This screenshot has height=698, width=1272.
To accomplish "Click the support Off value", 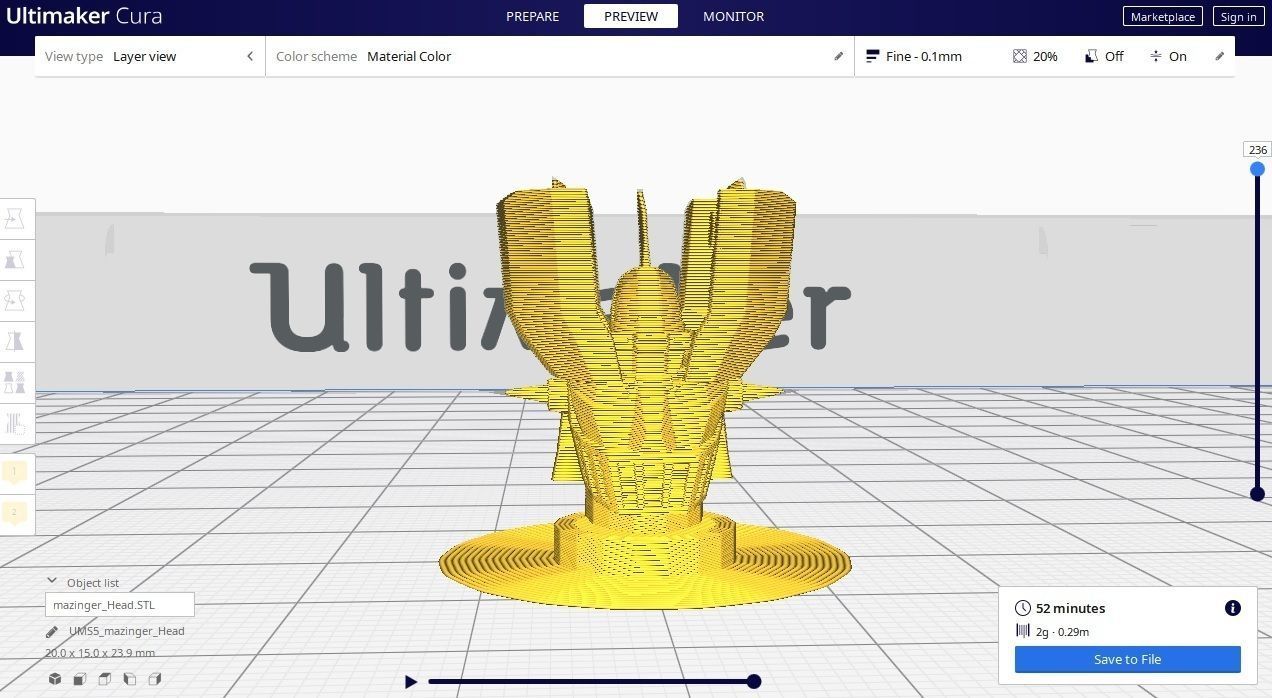I will pos(1114,56).
